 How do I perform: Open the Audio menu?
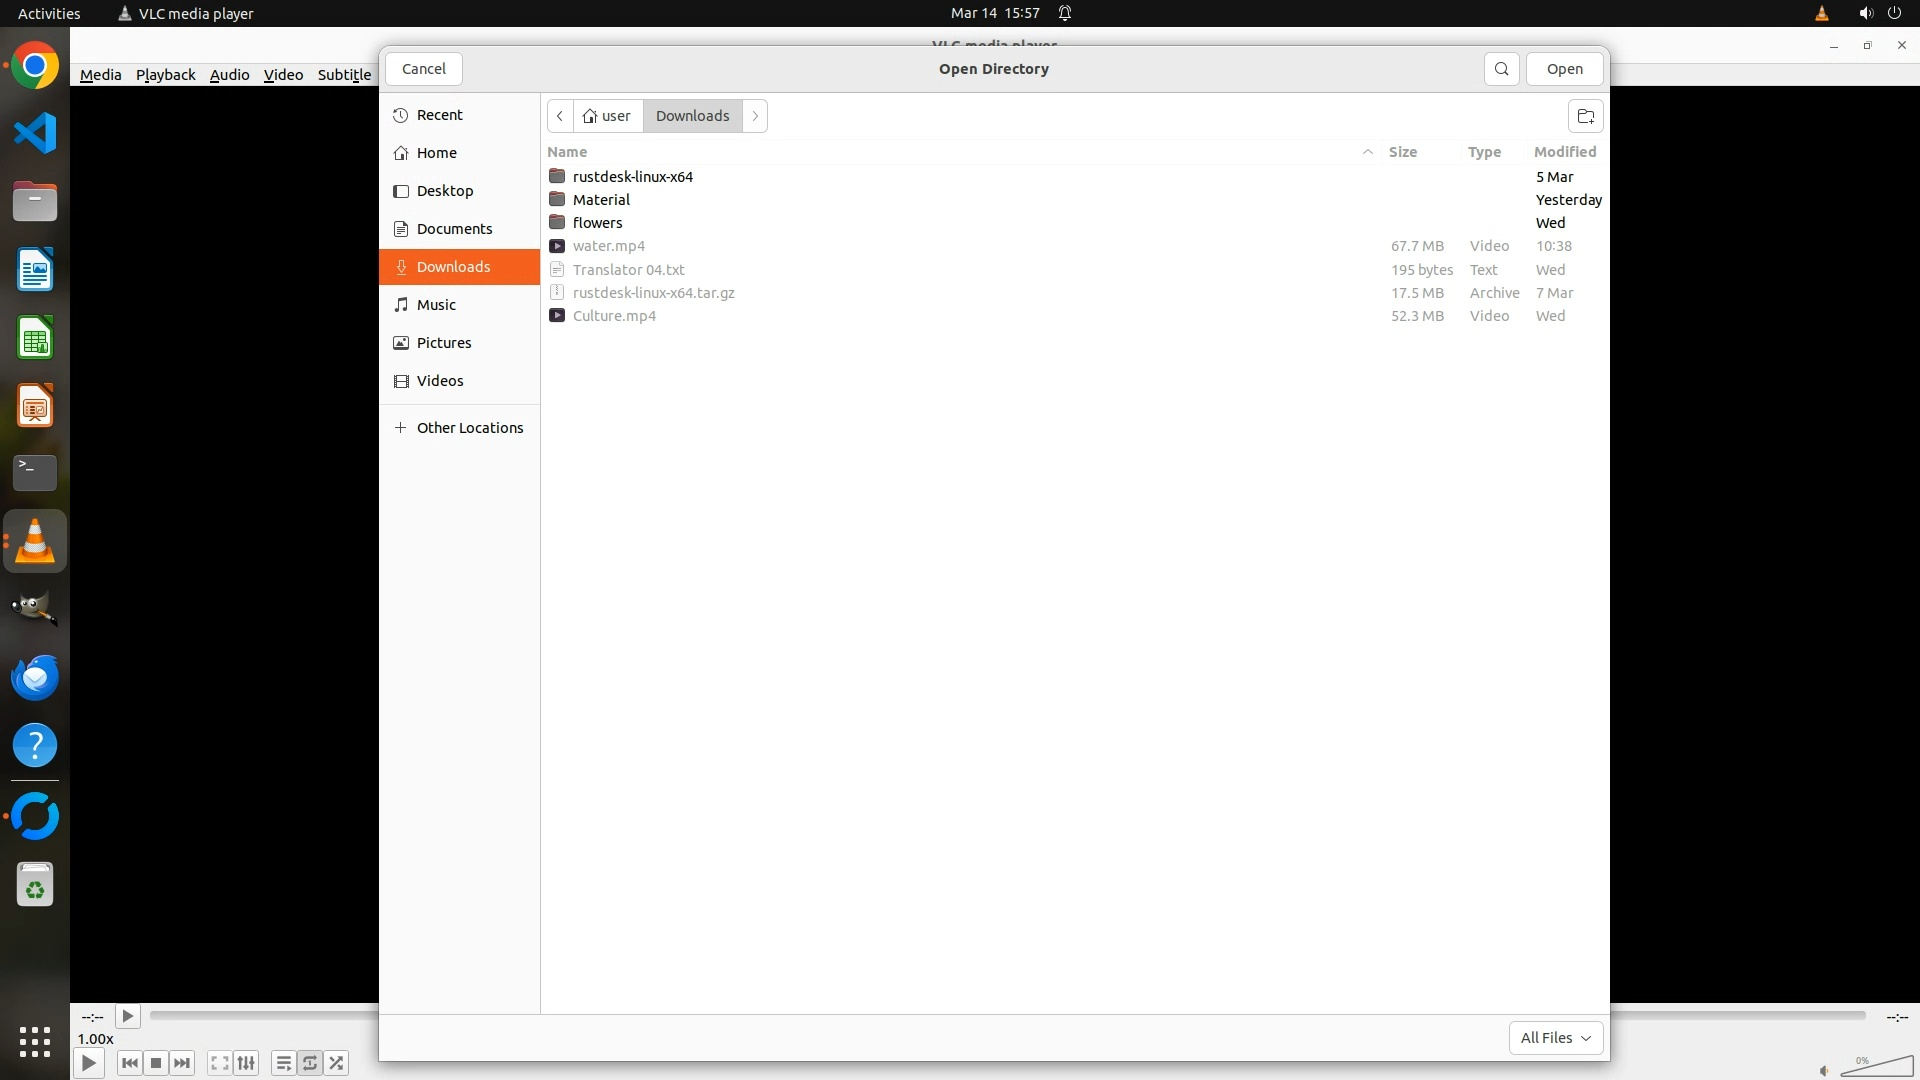click(x=229, y=75)
